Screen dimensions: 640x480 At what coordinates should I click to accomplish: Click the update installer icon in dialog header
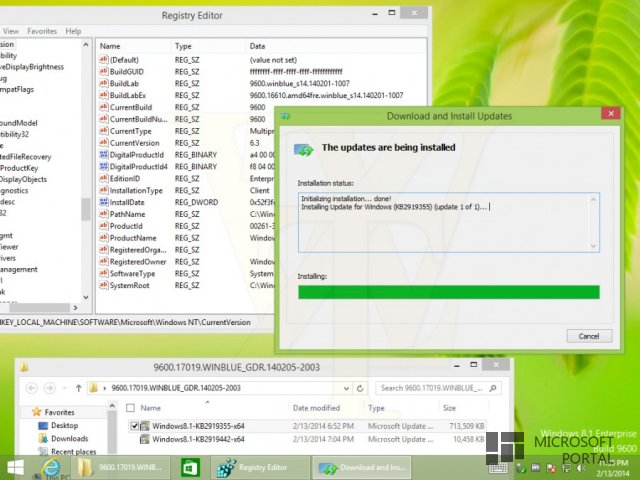(x=304, y=150)
